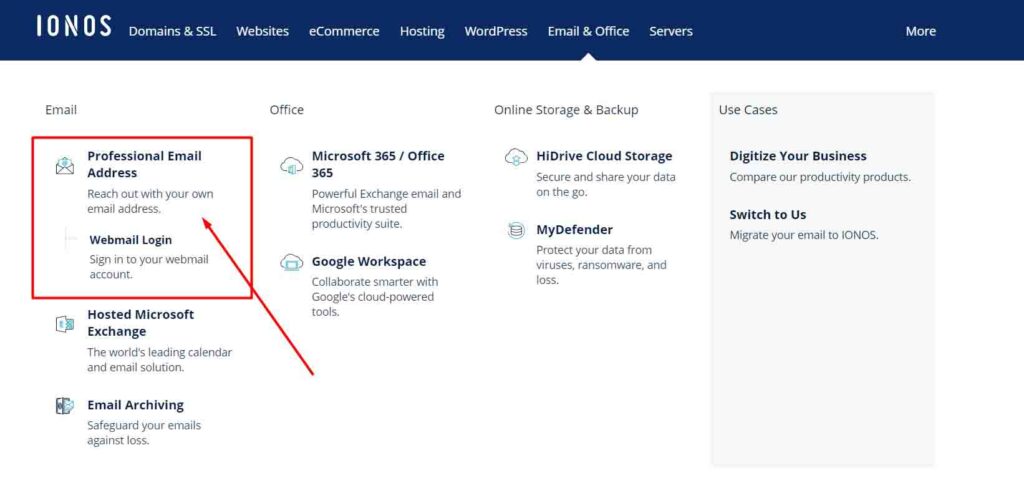The width and height of the screenshot is (1024, 503).
Task: Open the Domains & SSL menu
Action: (x=172, y=31)
